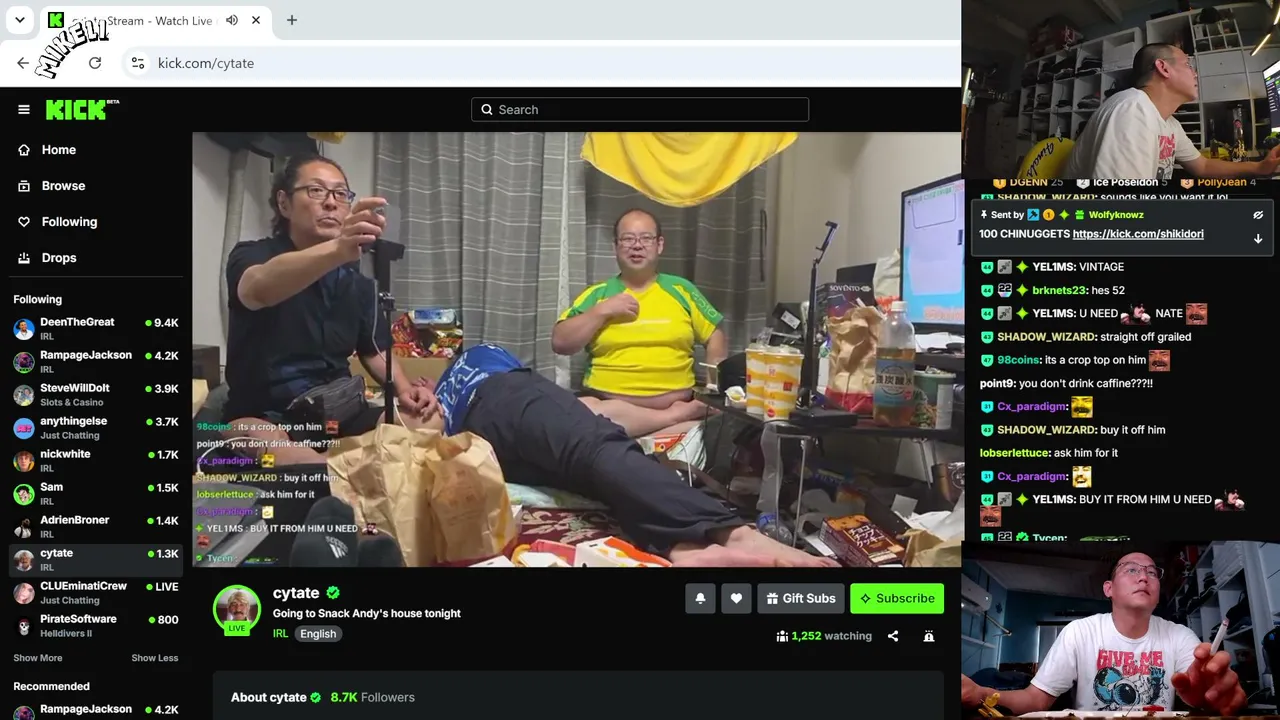Click 98coins username in chat
The image size is (1280, 720).
[1018, 360]
